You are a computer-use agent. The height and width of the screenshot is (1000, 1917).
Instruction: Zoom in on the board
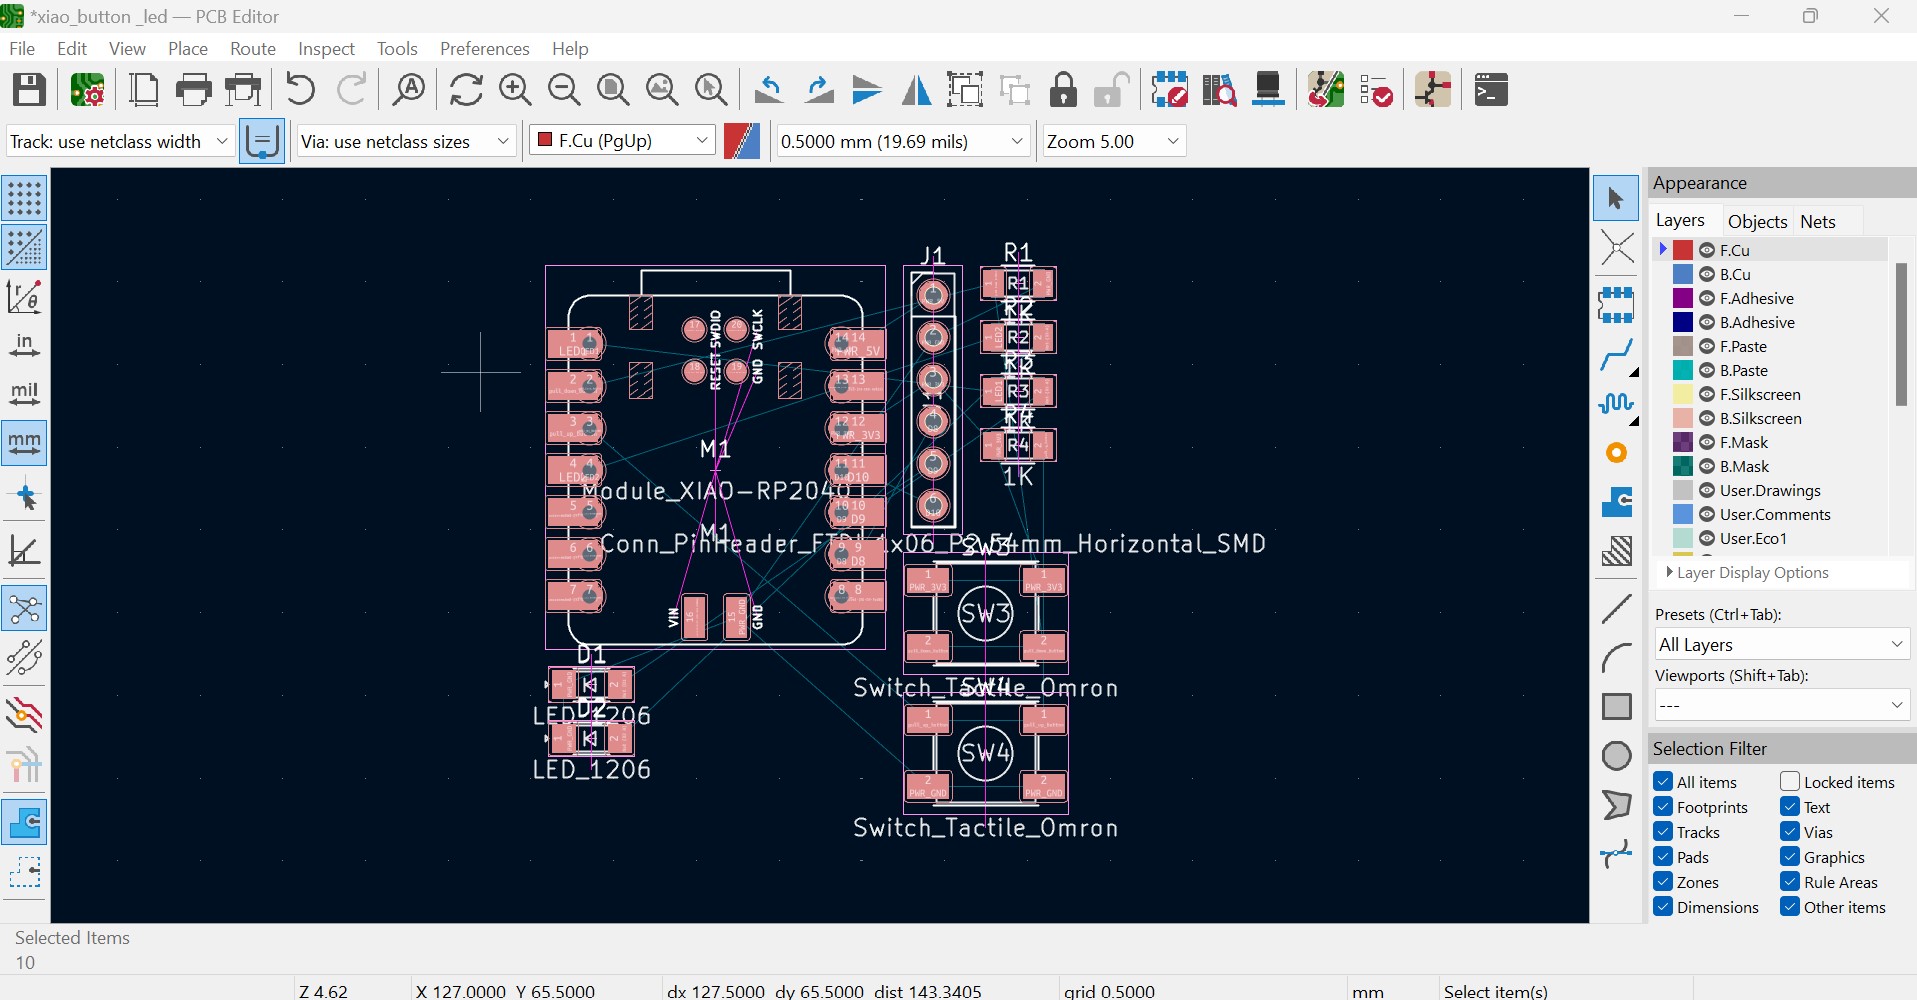pyautogui.click(x=515, y=90)
